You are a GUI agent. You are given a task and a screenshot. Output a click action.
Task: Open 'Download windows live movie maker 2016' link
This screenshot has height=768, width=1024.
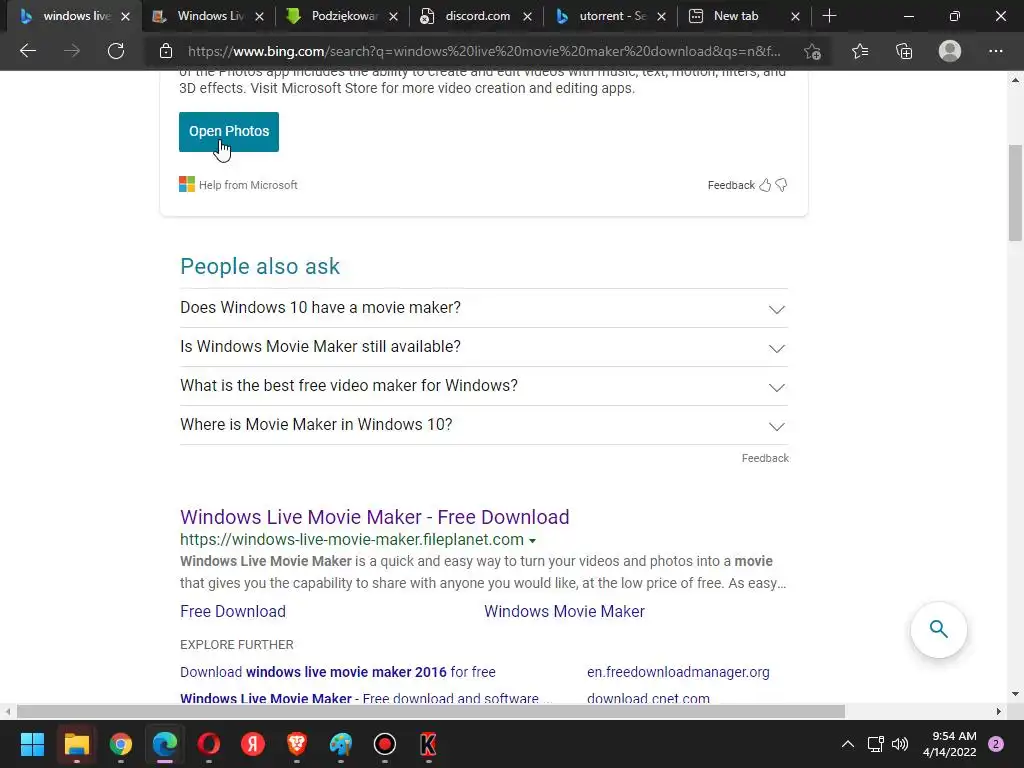(x=338, y=672)
